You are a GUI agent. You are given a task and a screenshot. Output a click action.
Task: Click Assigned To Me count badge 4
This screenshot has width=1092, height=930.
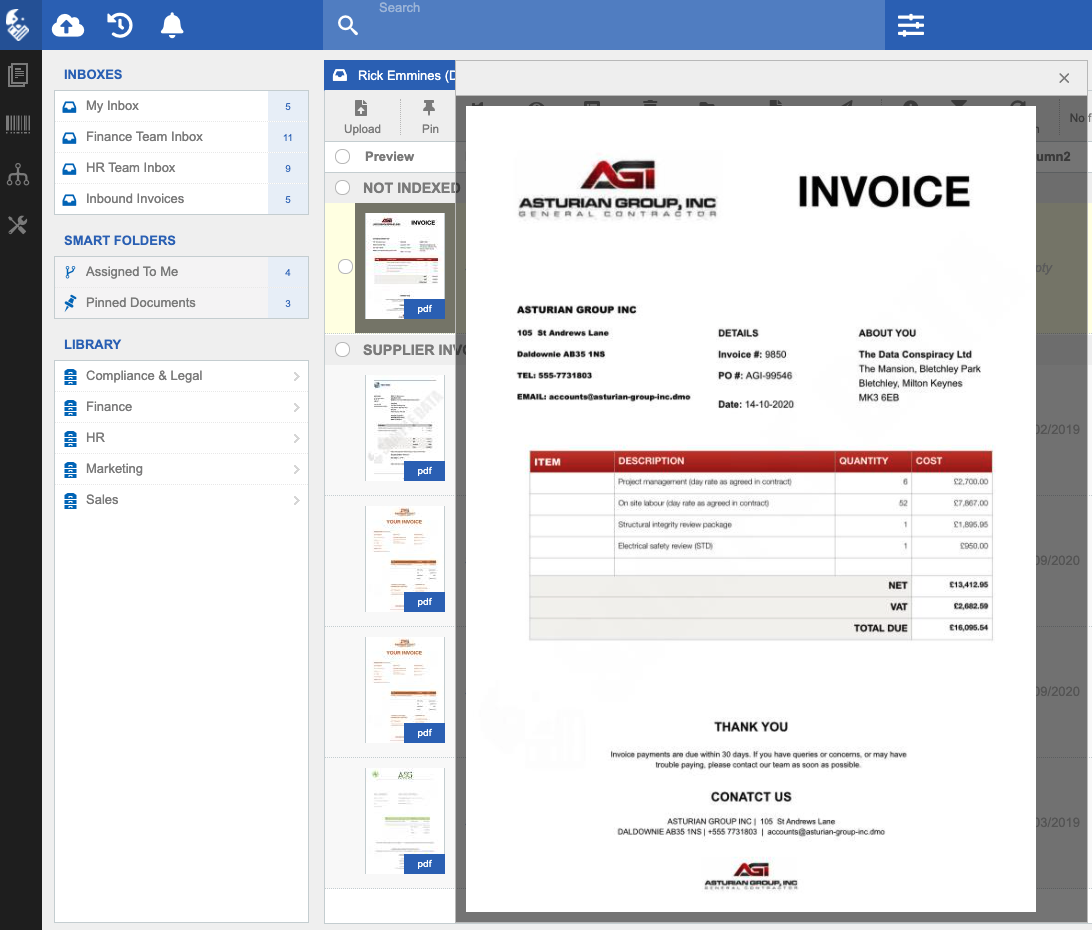[288, 272]
